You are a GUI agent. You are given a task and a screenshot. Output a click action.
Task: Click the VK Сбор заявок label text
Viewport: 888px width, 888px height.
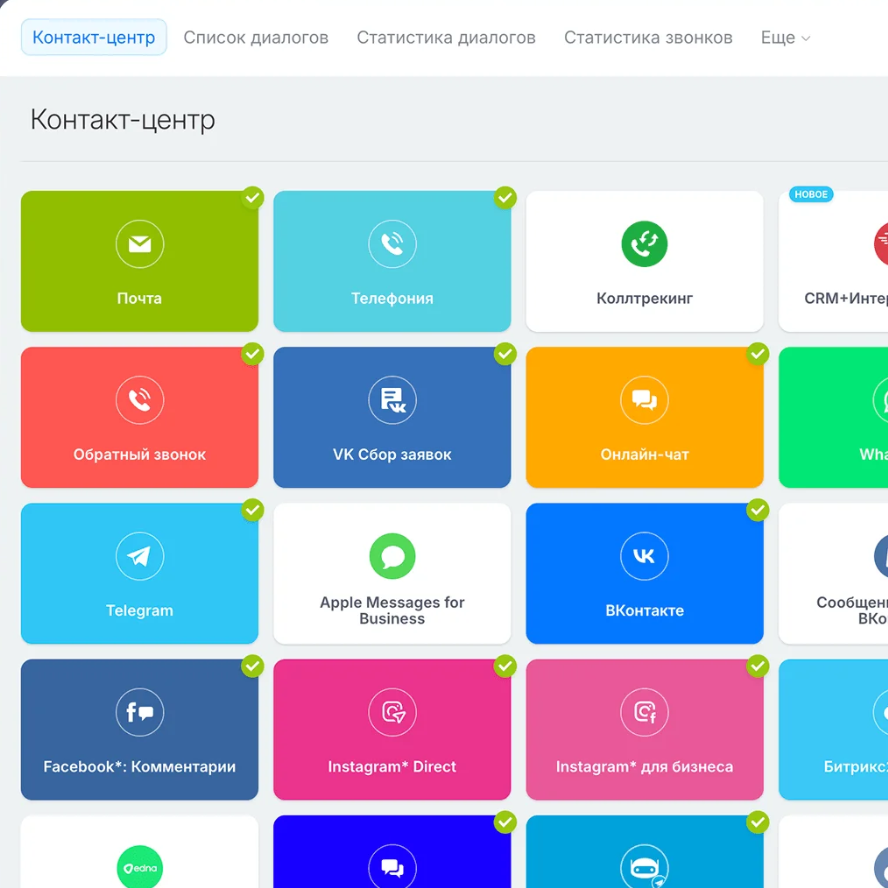[392, 454]
